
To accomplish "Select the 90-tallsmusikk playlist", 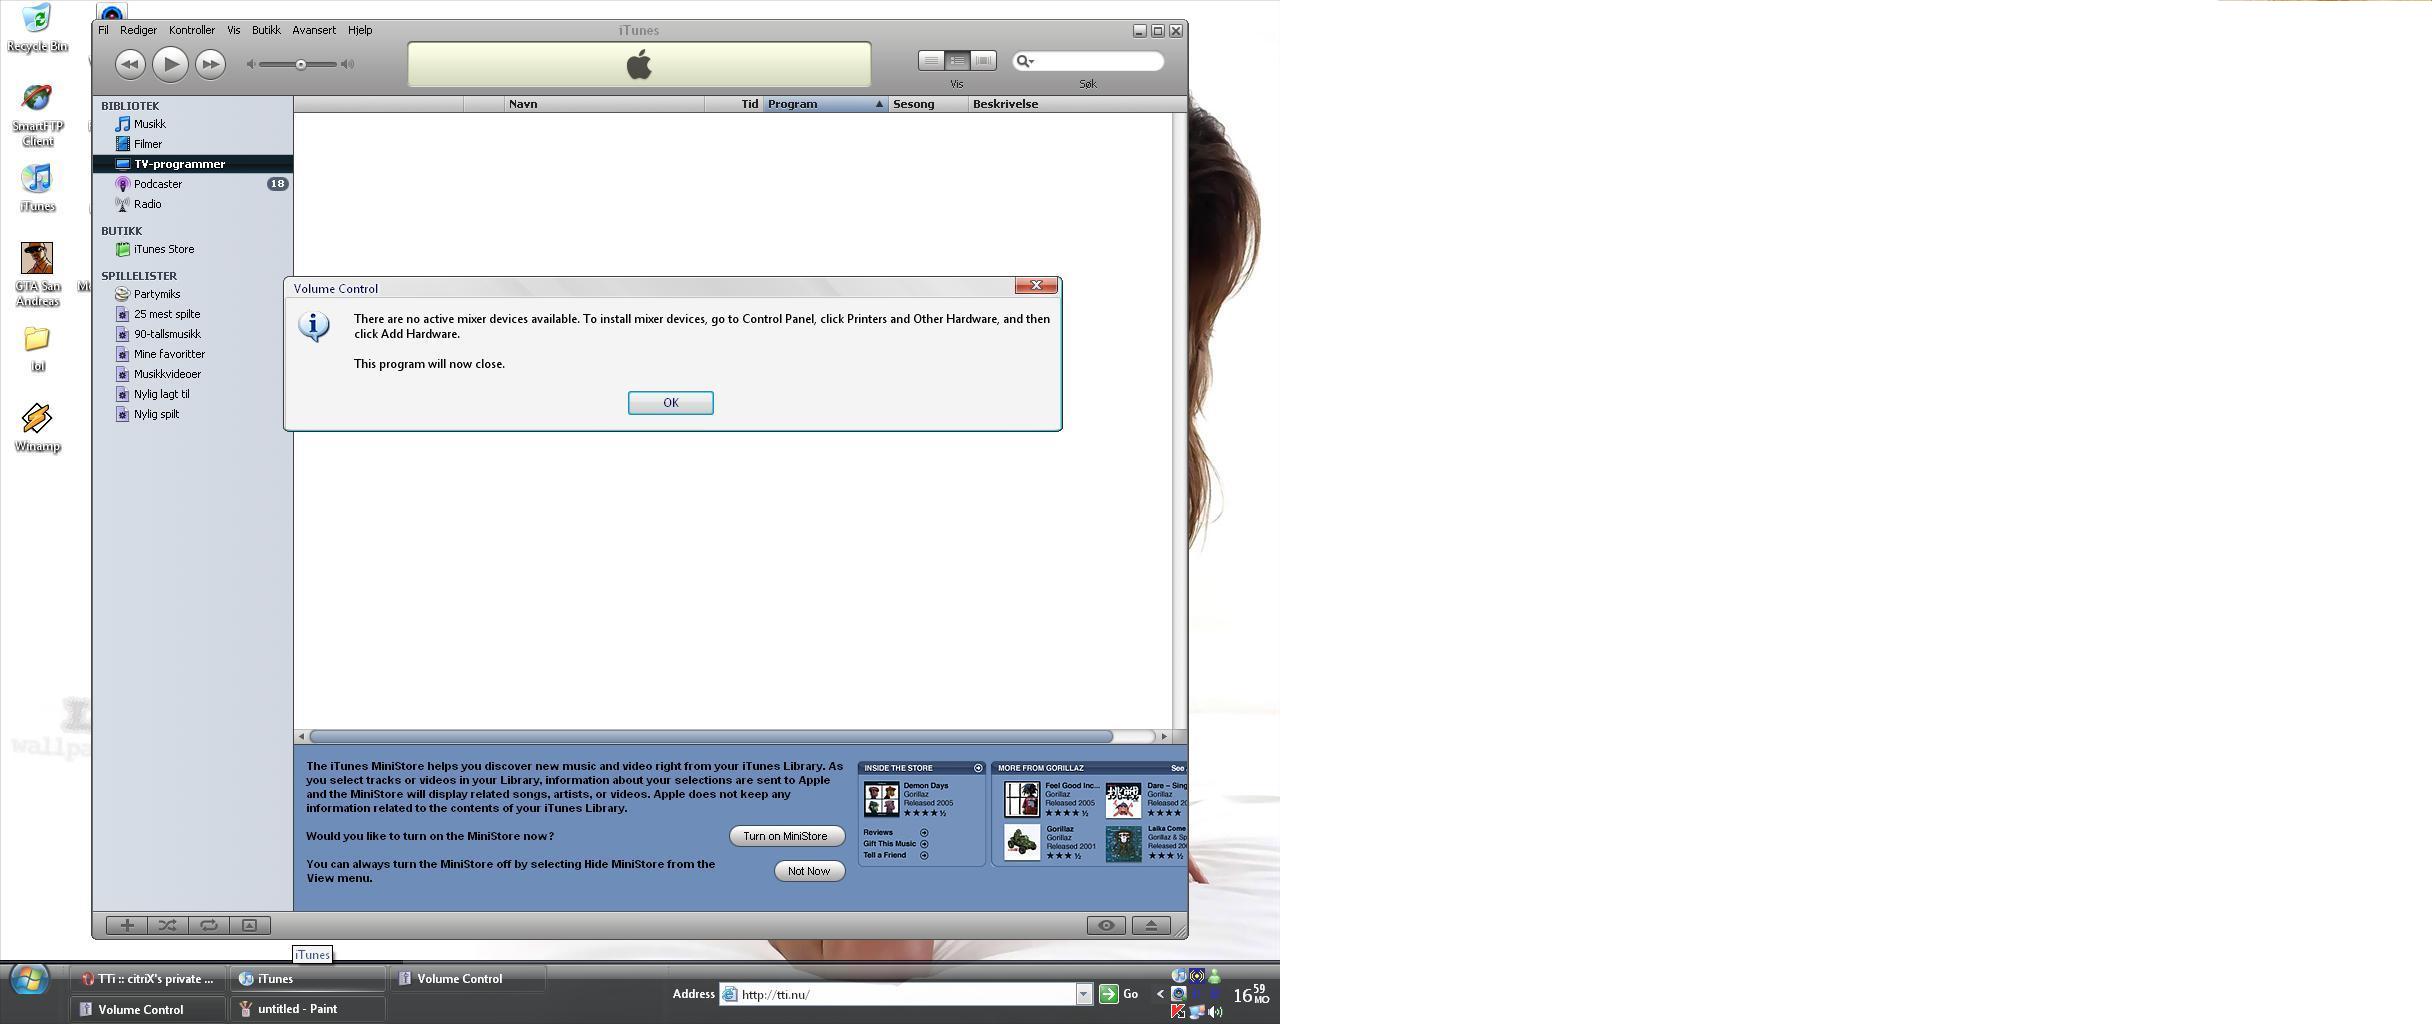I will (193, 334).
